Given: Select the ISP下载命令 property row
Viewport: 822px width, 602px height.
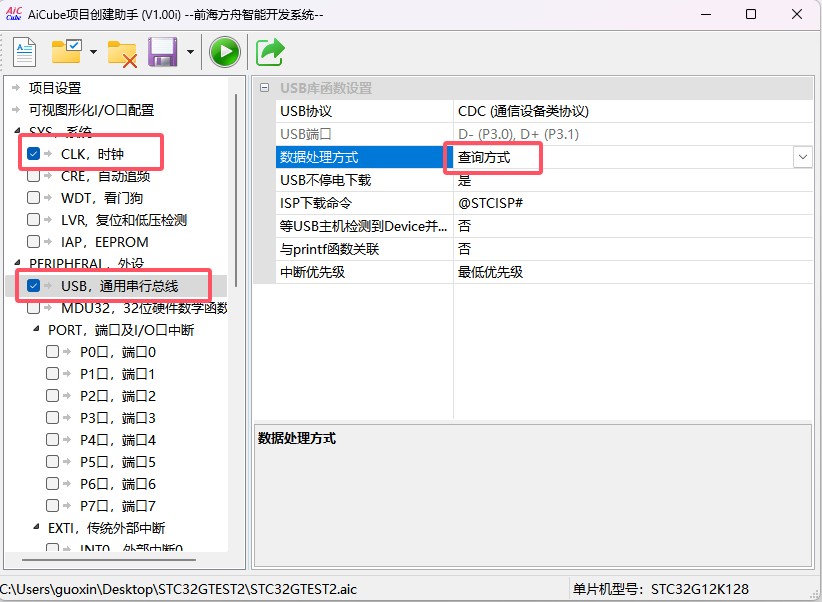Looking at the screenshot, I should click(544, 203).
